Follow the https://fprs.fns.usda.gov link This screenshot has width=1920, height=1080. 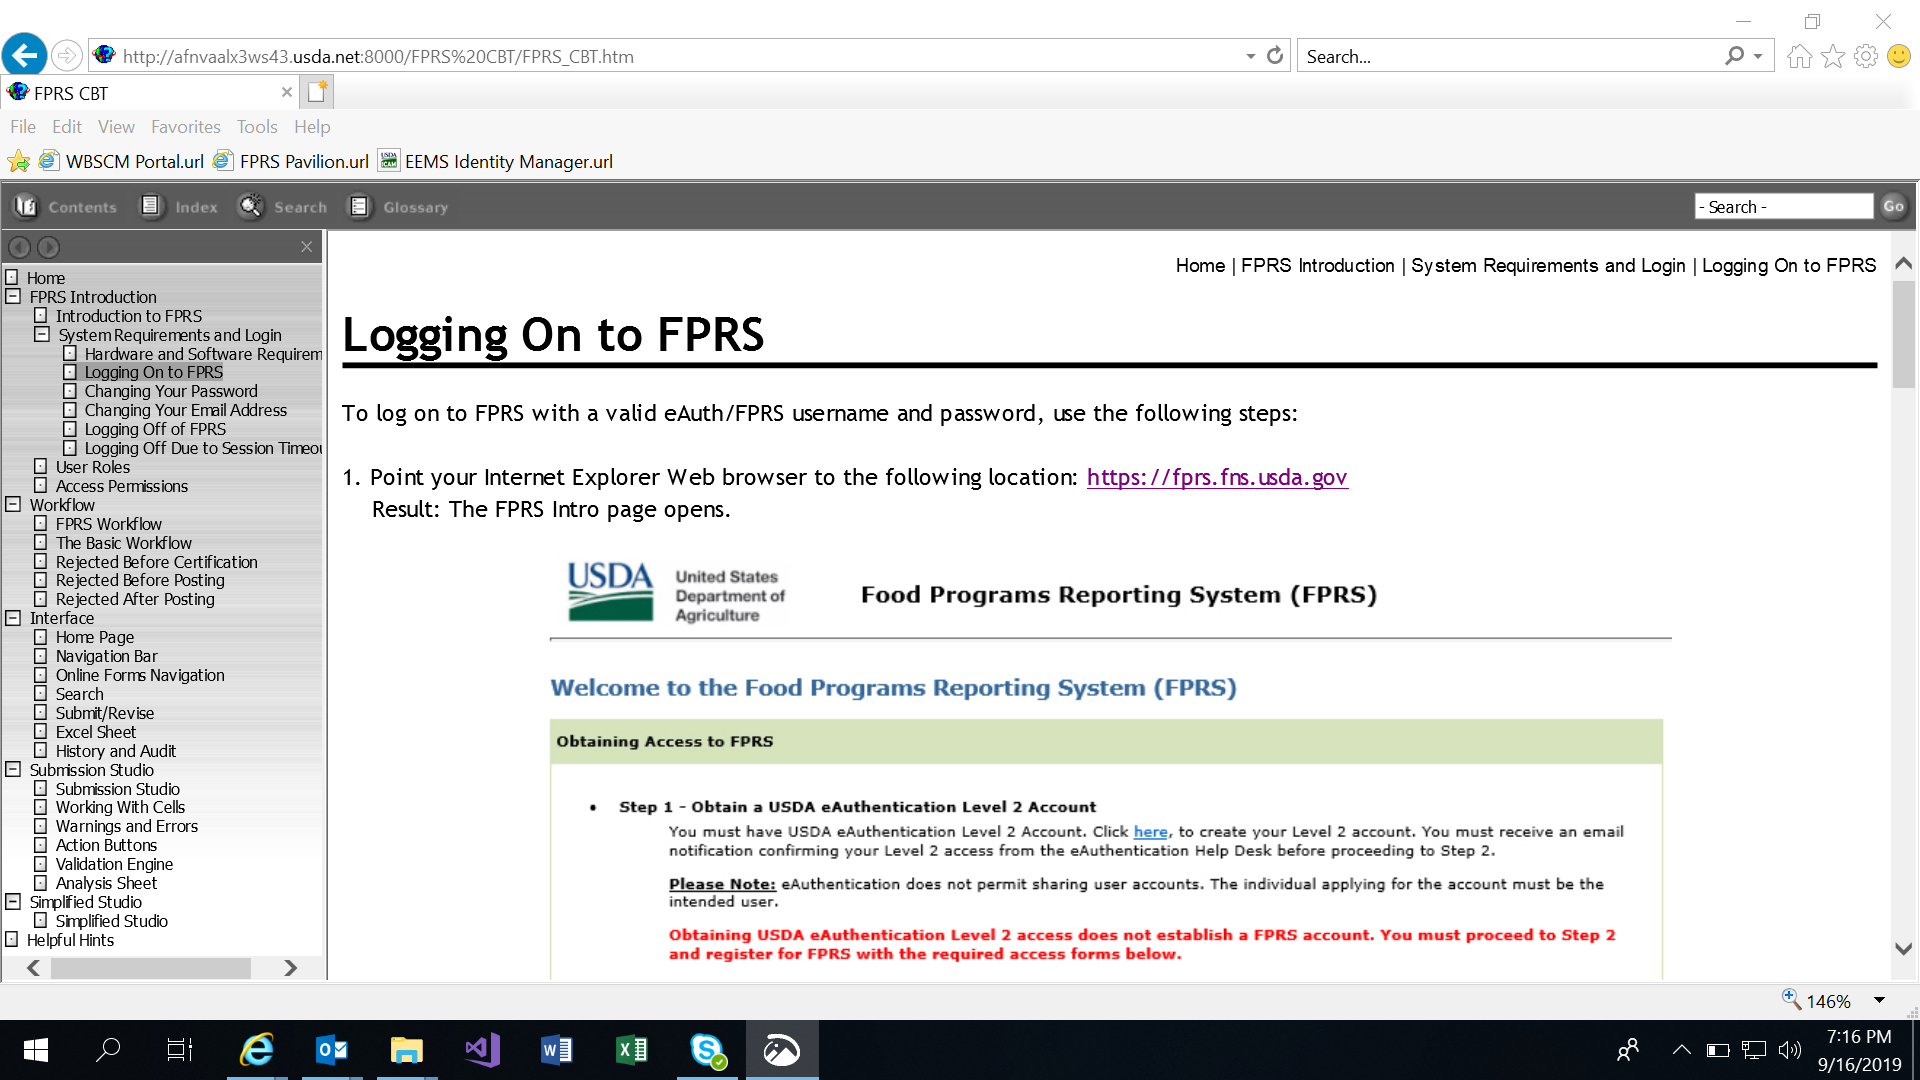[x=1216, y=477]
